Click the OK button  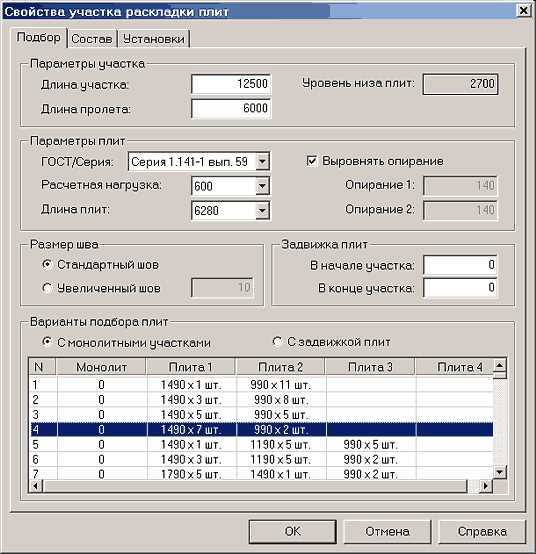[293, 531]
